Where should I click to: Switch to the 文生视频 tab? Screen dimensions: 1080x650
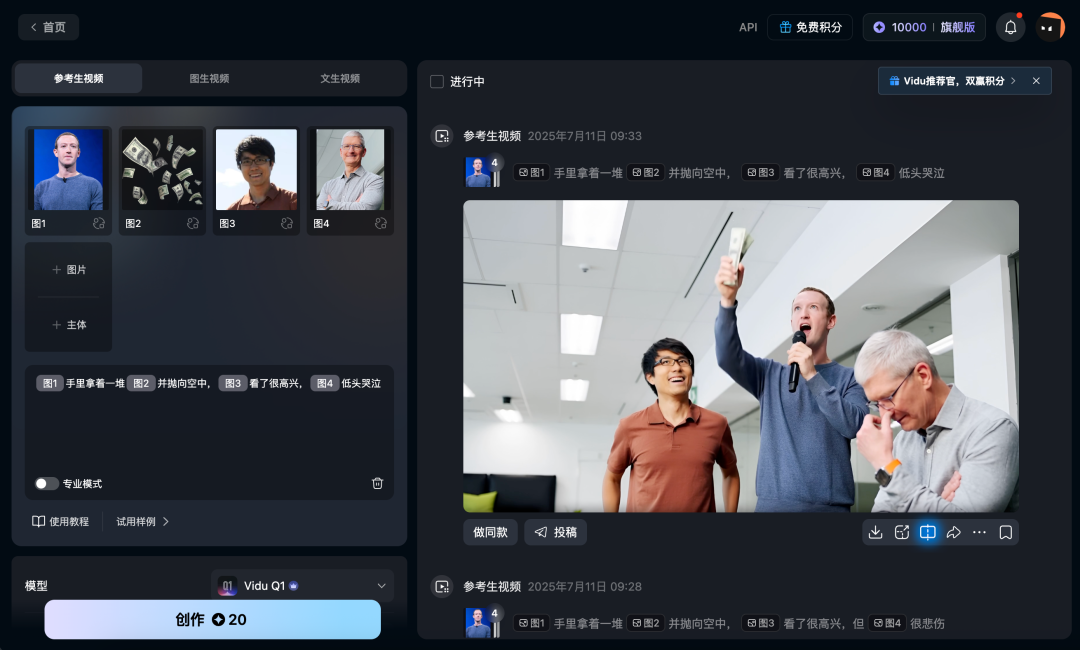(x=340, y=78)
